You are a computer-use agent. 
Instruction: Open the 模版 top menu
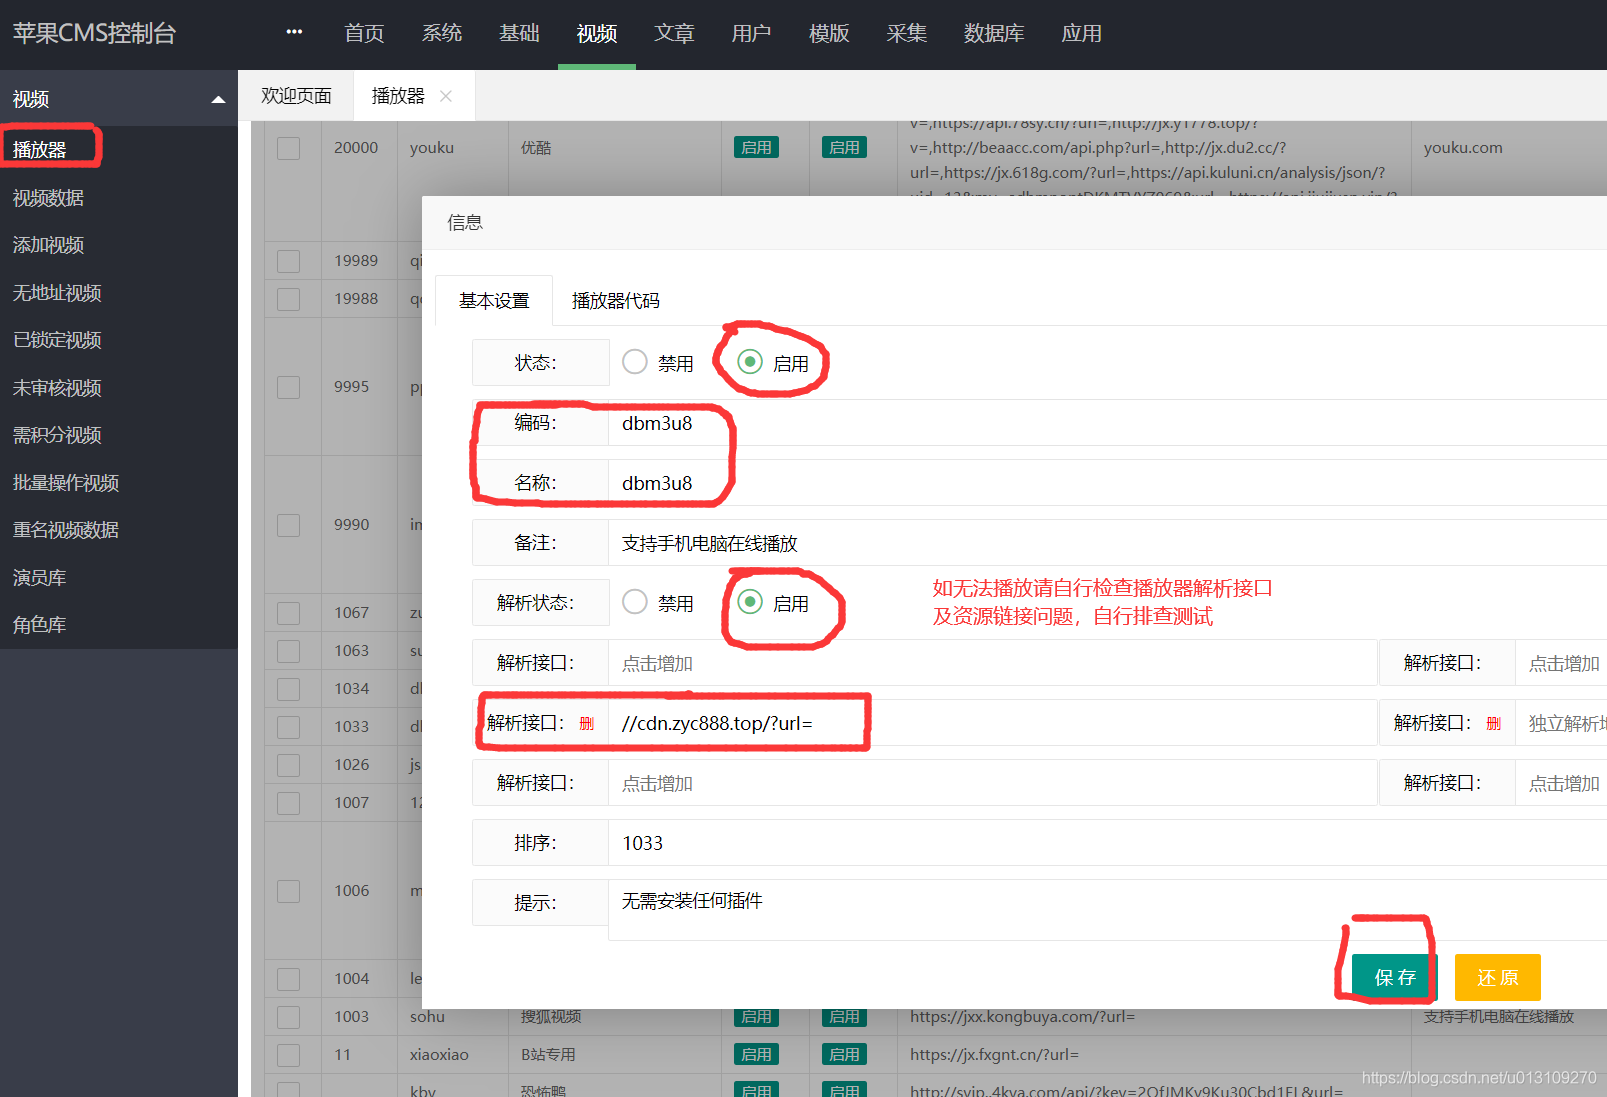[829, 34]
